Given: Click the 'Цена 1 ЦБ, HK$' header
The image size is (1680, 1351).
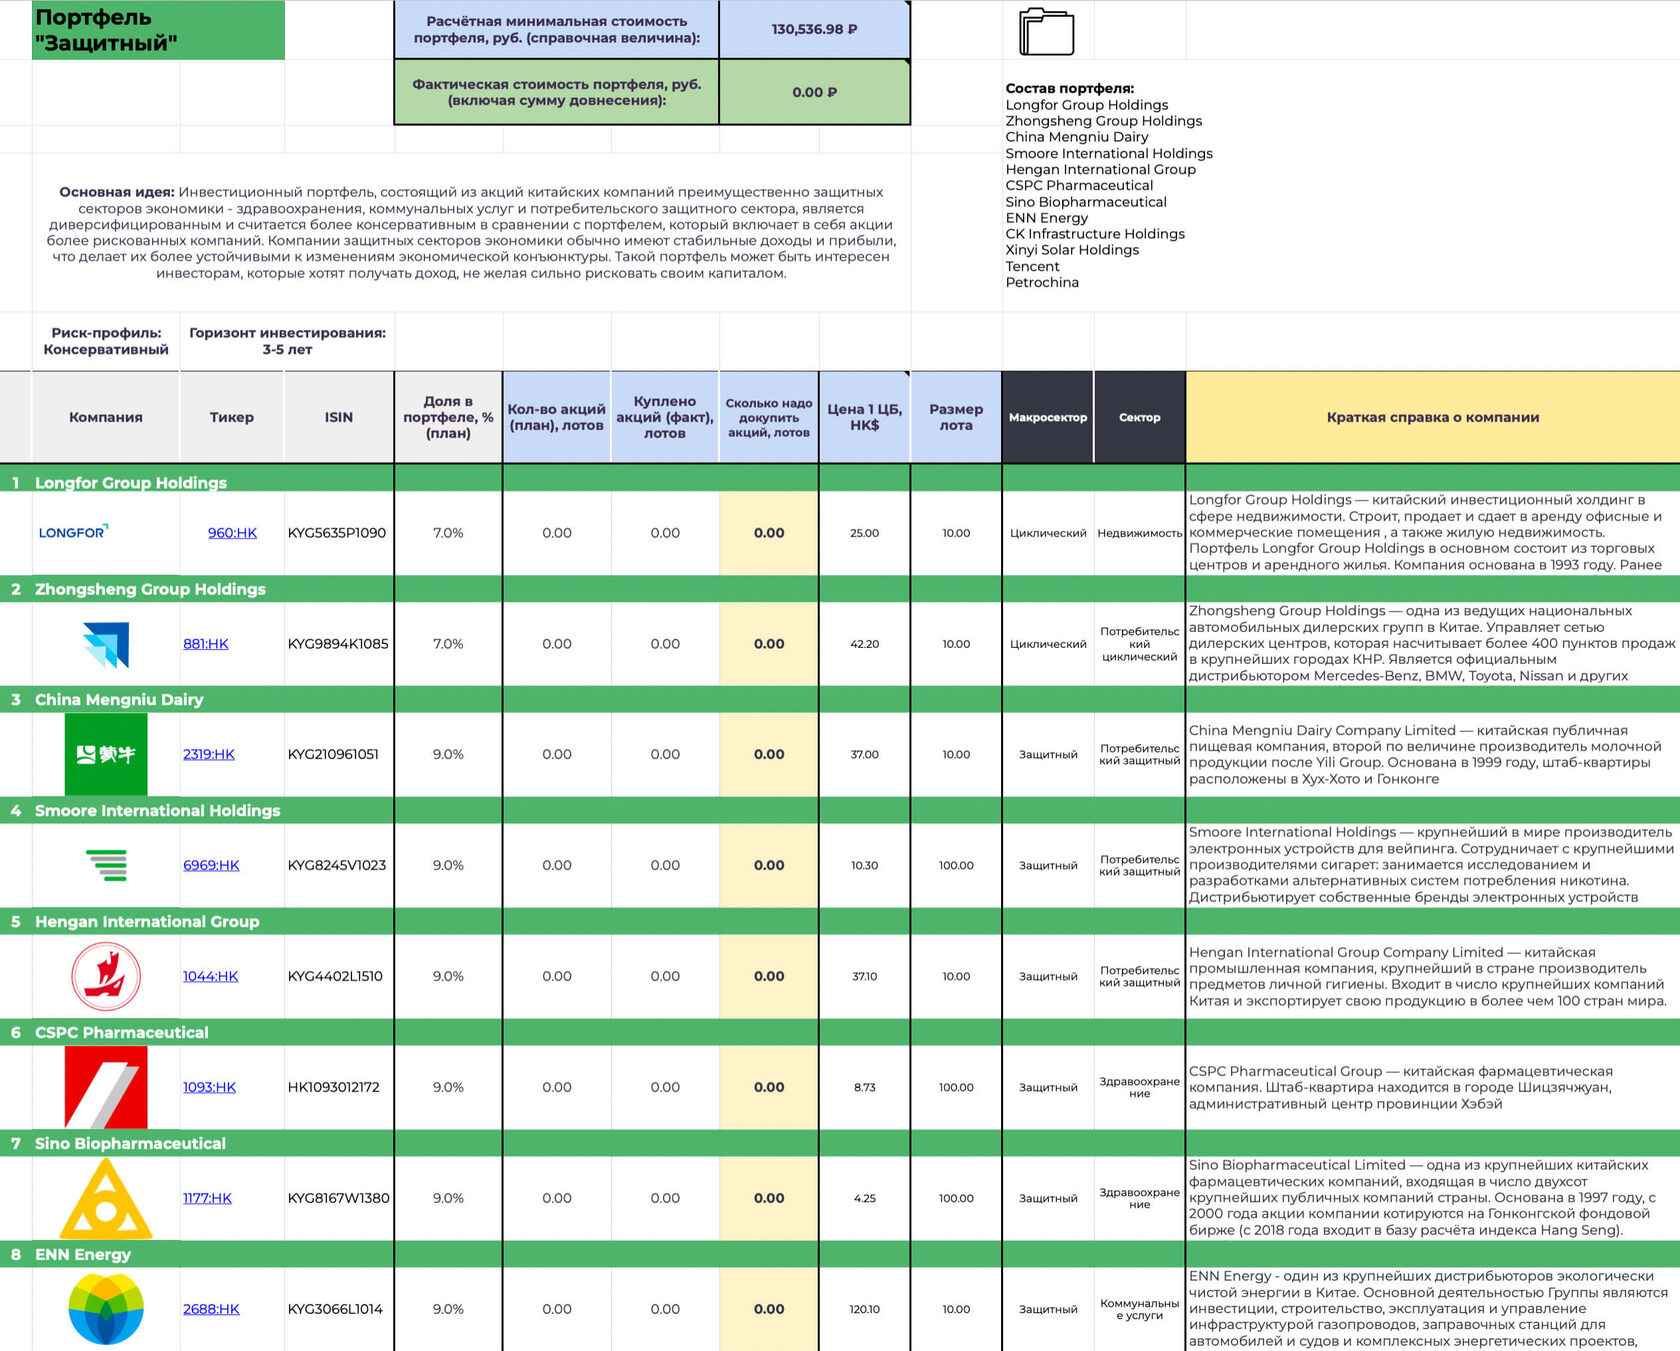Looking at the screenshot, I should tap(865, 417).
